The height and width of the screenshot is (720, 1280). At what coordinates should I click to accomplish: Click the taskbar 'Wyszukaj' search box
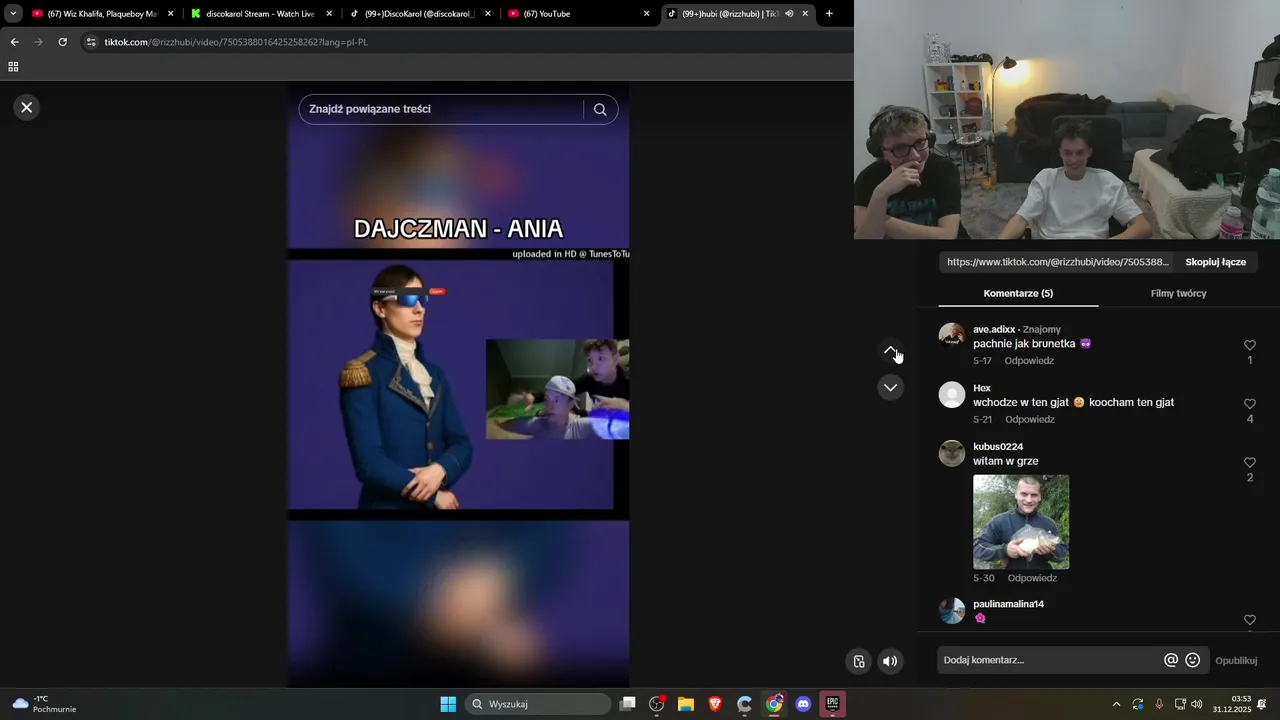(540, 704)
